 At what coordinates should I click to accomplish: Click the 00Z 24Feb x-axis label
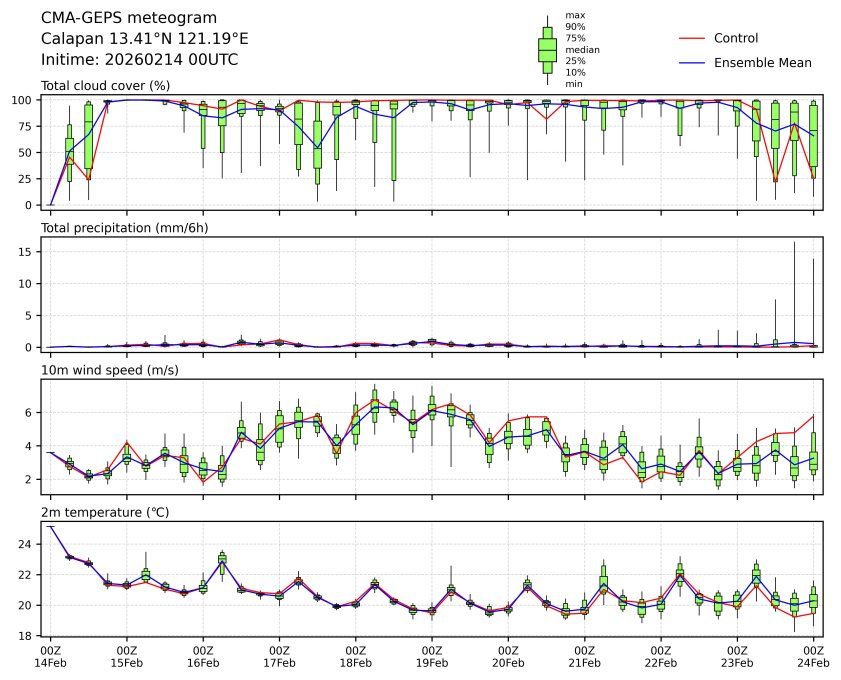coord(813,655)
